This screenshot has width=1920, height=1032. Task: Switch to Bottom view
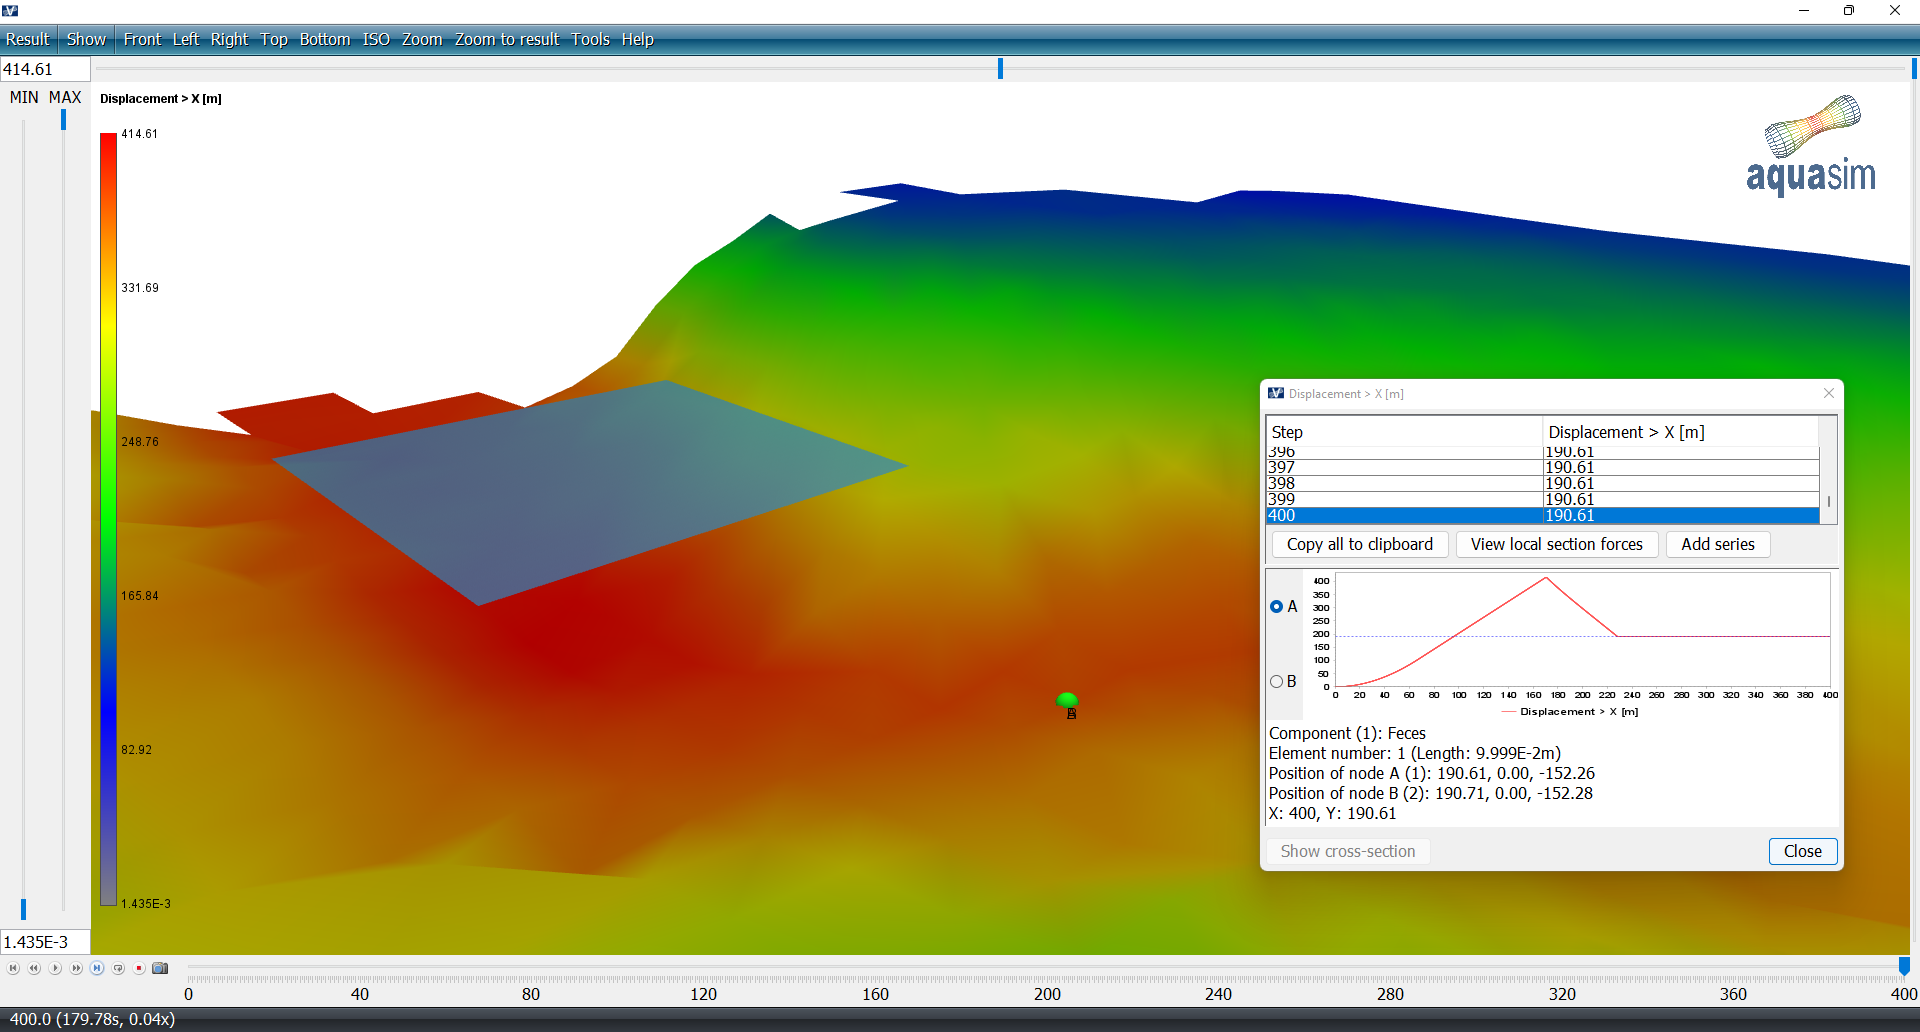pyautogui.click(x=325, y=39)
